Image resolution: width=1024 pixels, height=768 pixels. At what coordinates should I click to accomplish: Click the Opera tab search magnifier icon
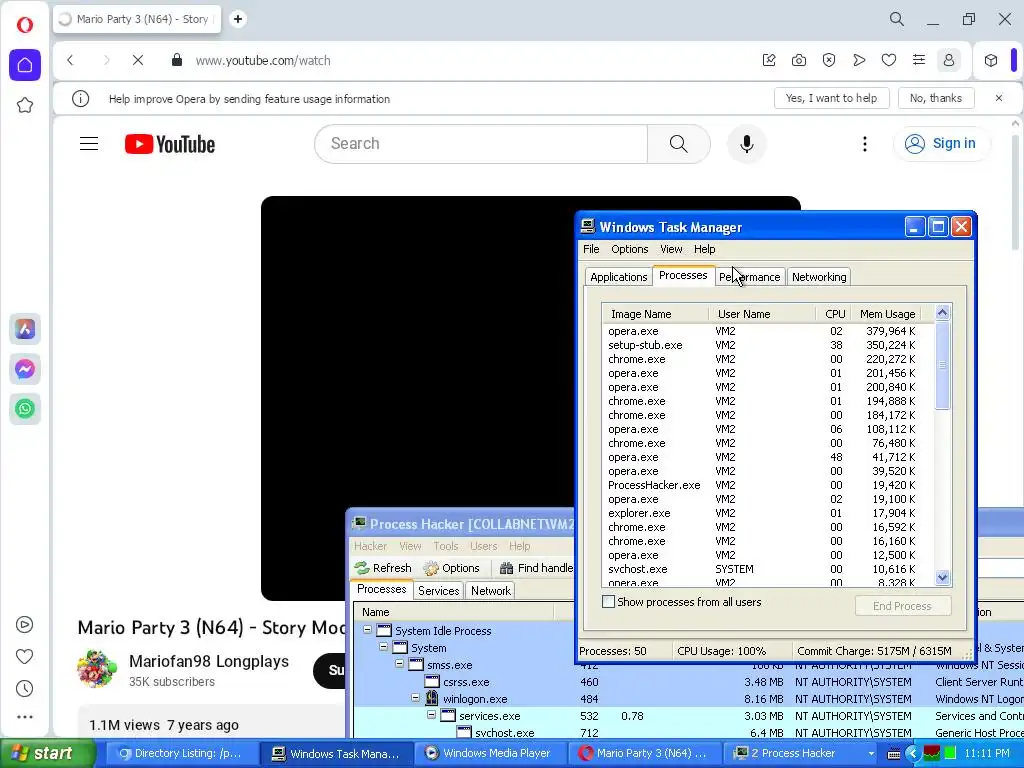(x=897, y=19)
